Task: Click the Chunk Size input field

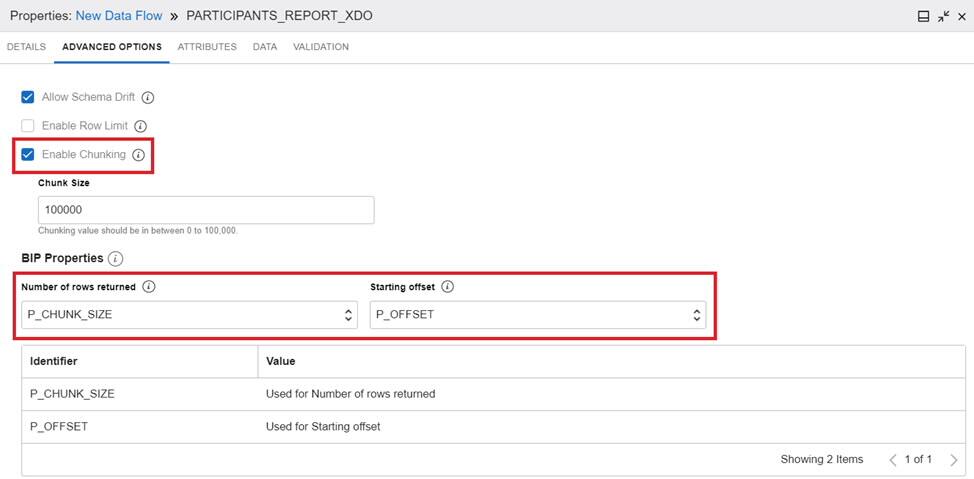Action: 206,210
